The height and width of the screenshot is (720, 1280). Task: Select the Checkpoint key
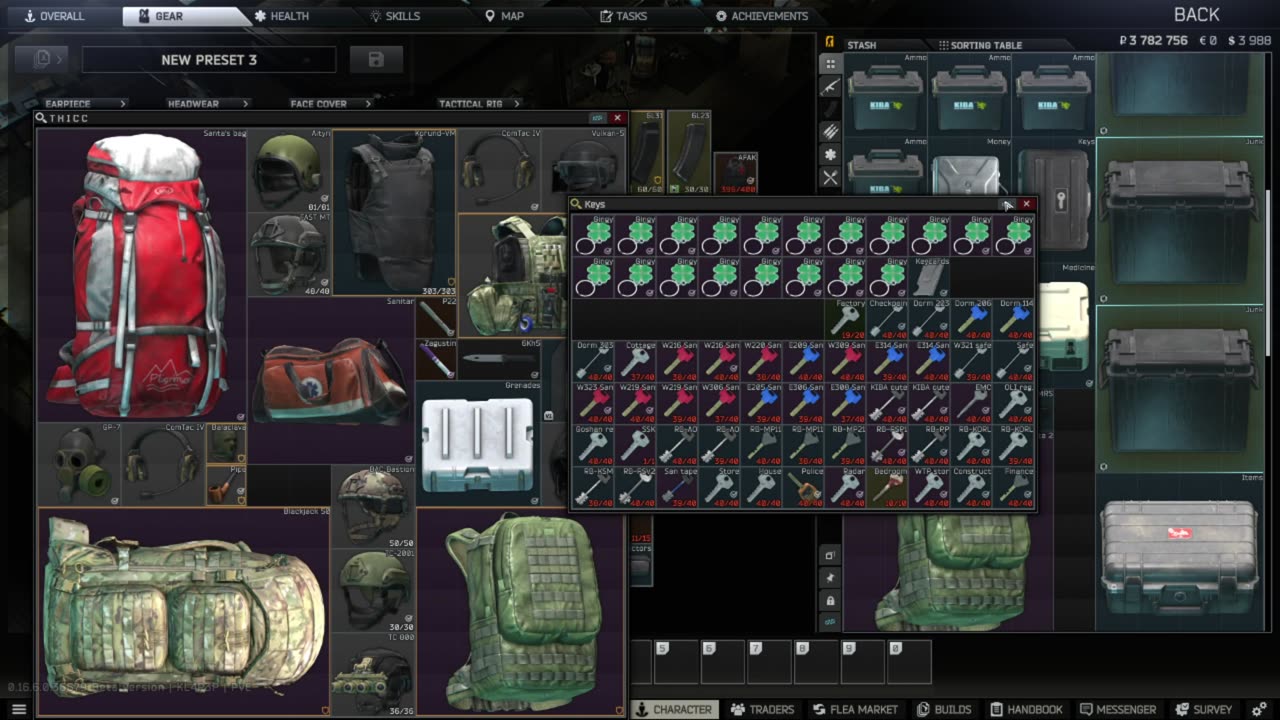click(x=887, y=319)
